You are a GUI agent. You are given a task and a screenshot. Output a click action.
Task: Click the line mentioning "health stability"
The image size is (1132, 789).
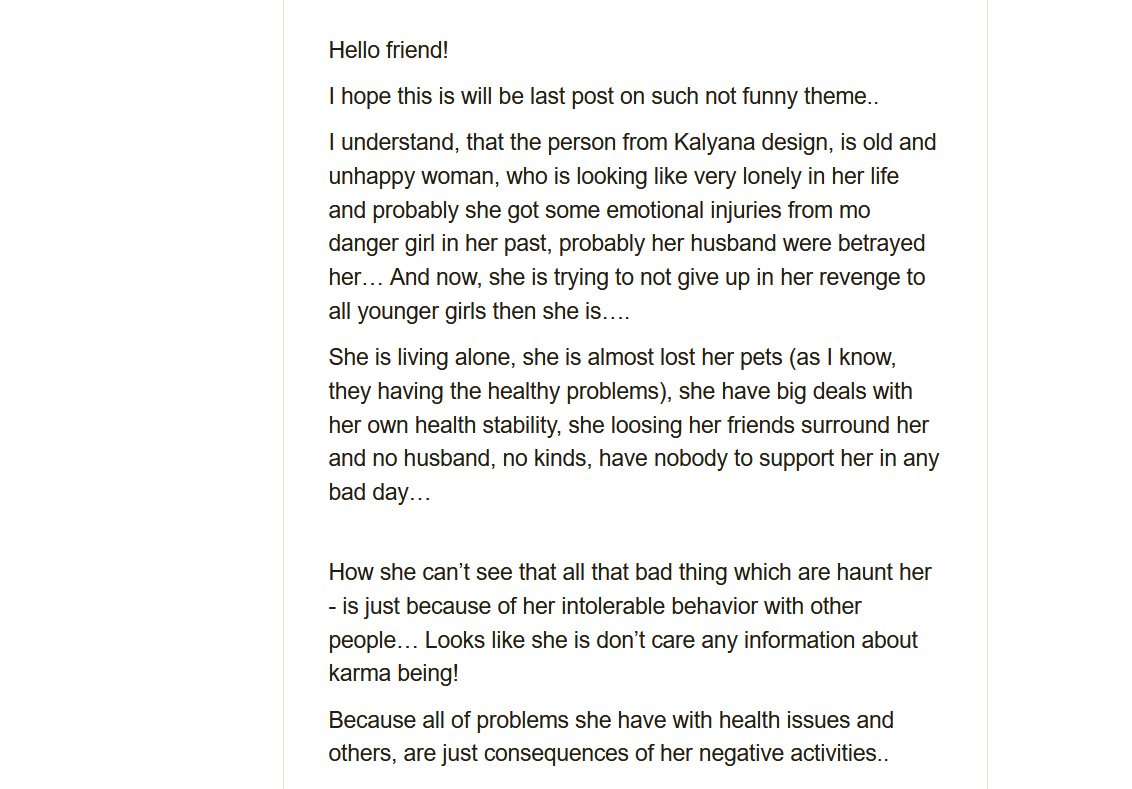click(628, 425)
